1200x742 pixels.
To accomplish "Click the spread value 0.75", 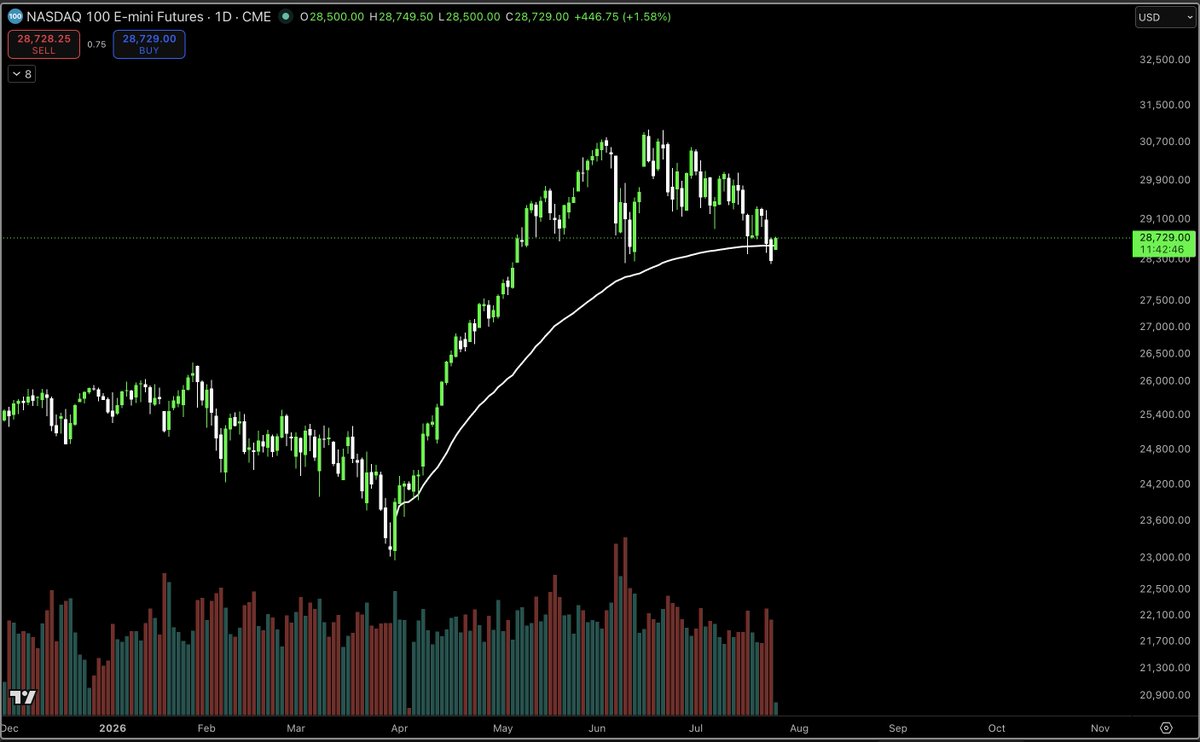I will [x=96, y=44].
